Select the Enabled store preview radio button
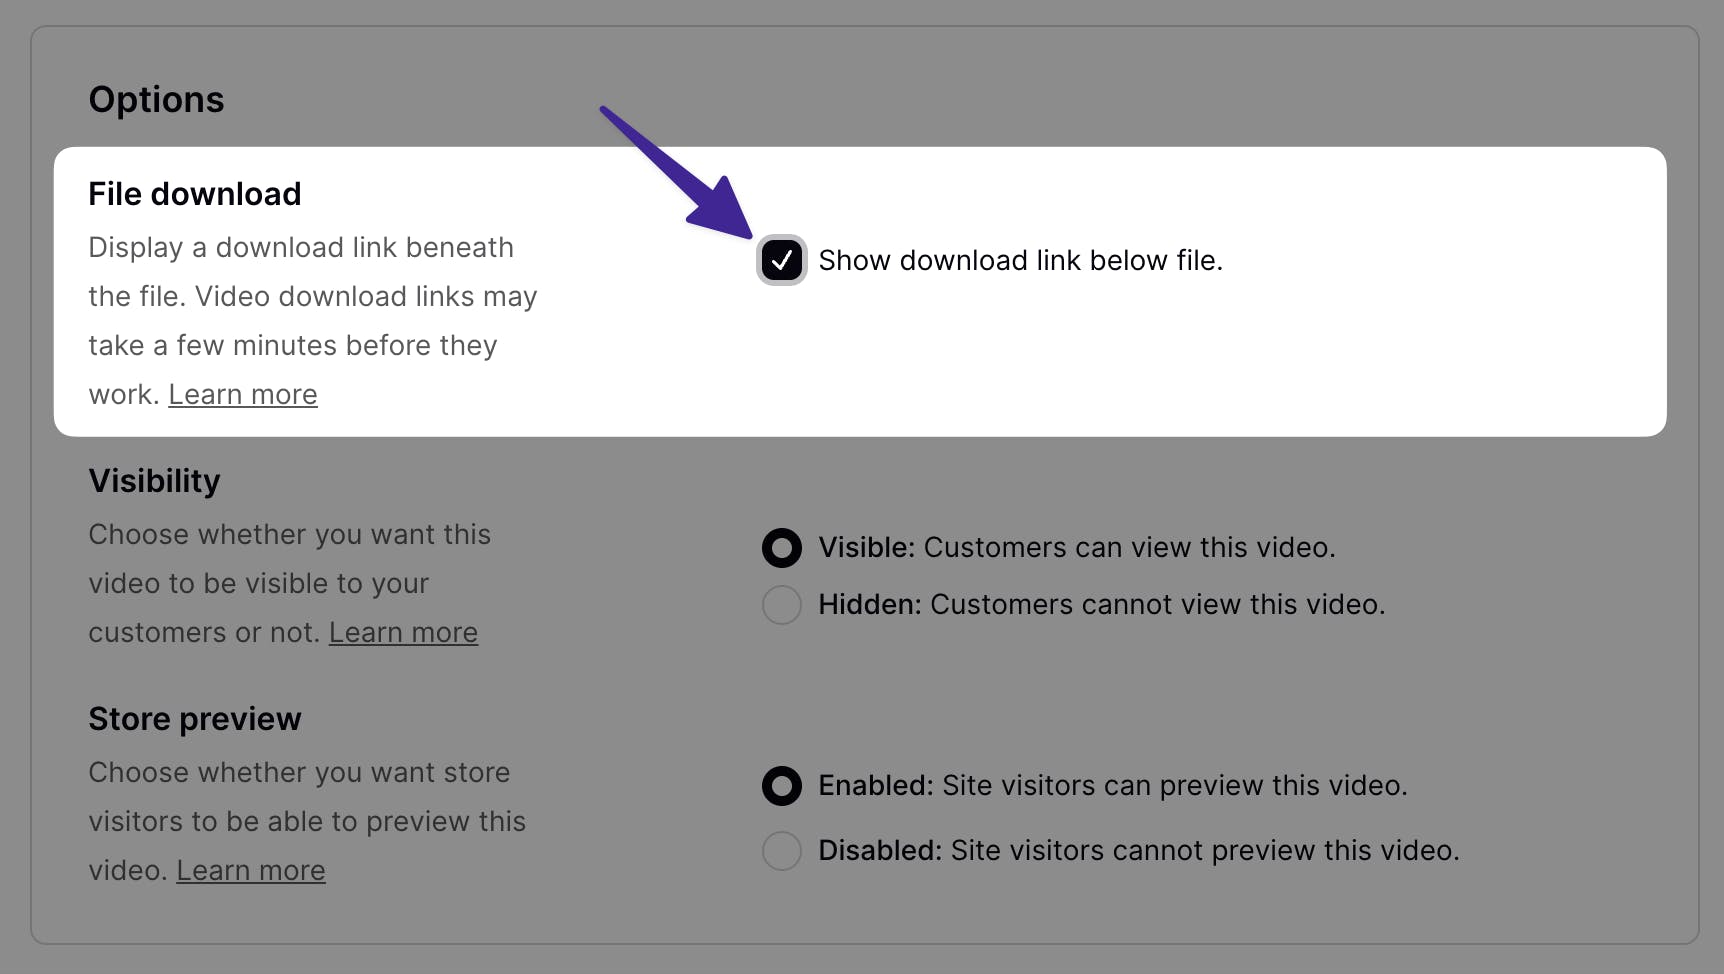This screenshot has width=1724, height=974. click(782, 786)
